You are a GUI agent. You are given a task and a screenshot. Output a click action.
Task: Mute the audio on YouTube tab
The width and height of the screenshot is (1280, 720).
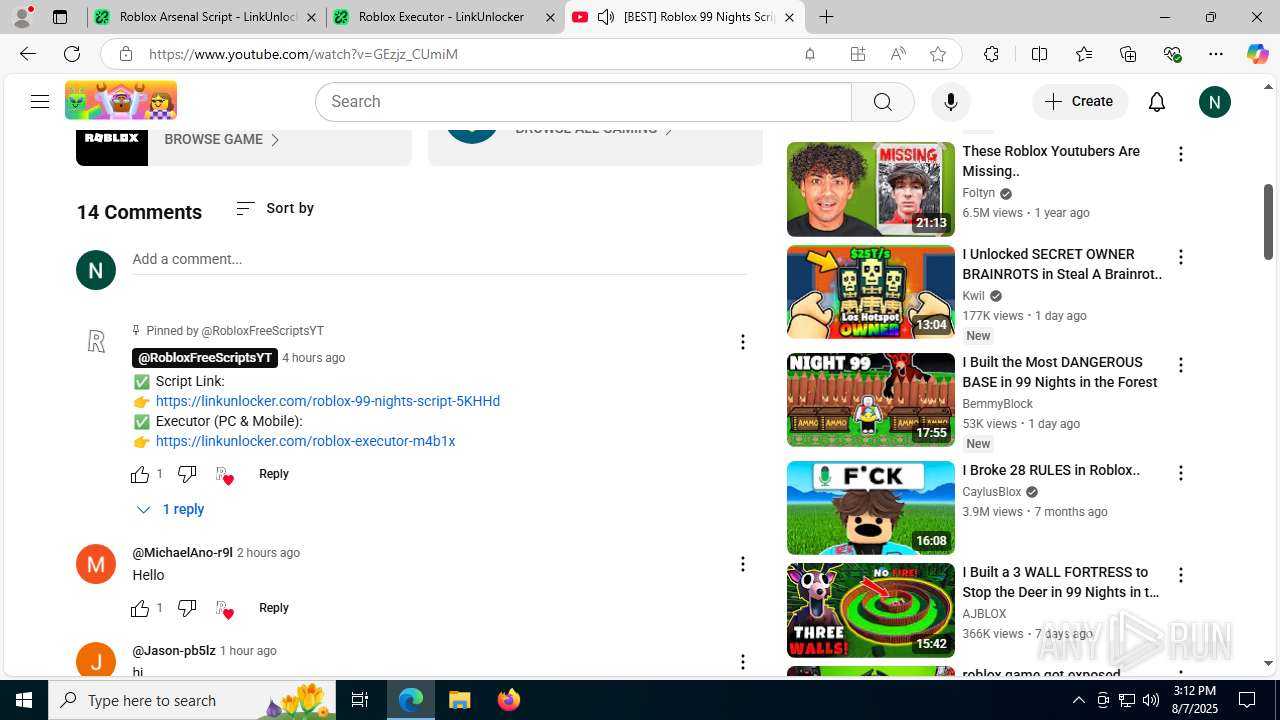606,17
